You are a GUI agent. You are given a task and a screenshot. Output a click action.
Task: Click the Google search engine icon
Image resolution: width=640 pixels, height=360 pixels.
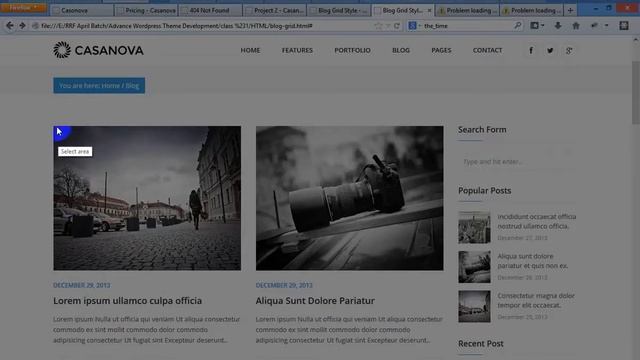tap(412, 26)
